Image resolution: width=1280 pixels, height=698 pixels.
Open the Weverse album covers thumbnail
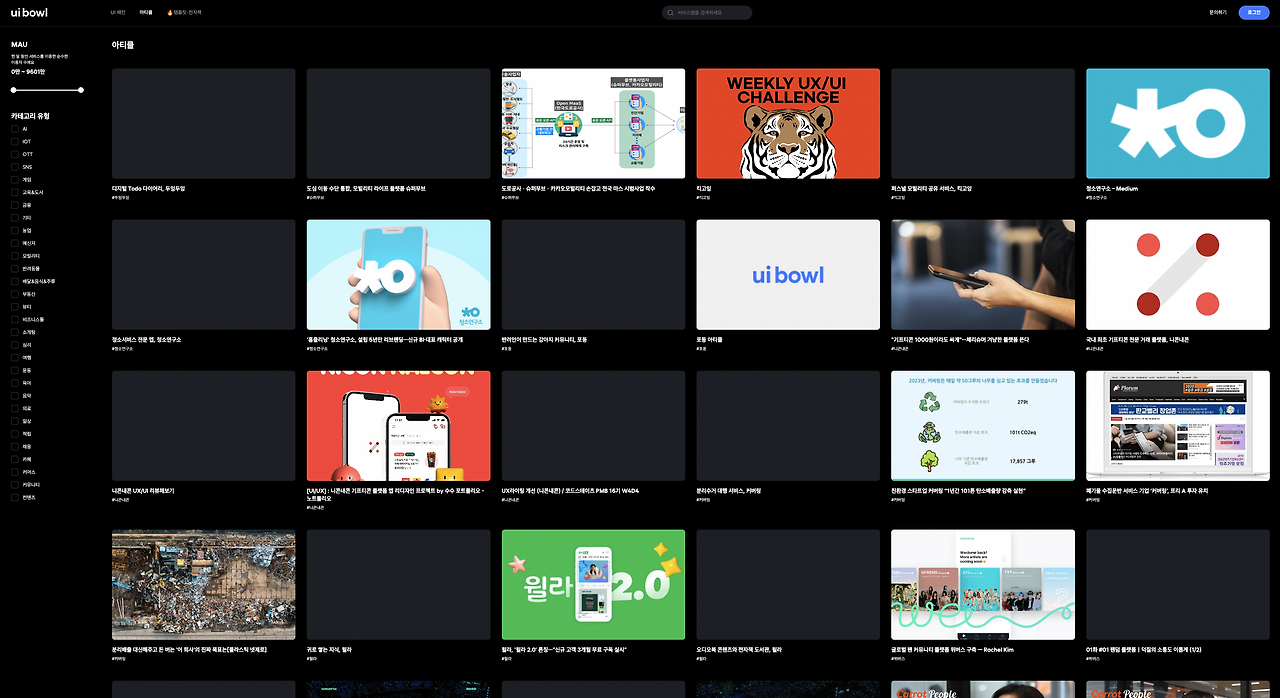coord(983,585)
